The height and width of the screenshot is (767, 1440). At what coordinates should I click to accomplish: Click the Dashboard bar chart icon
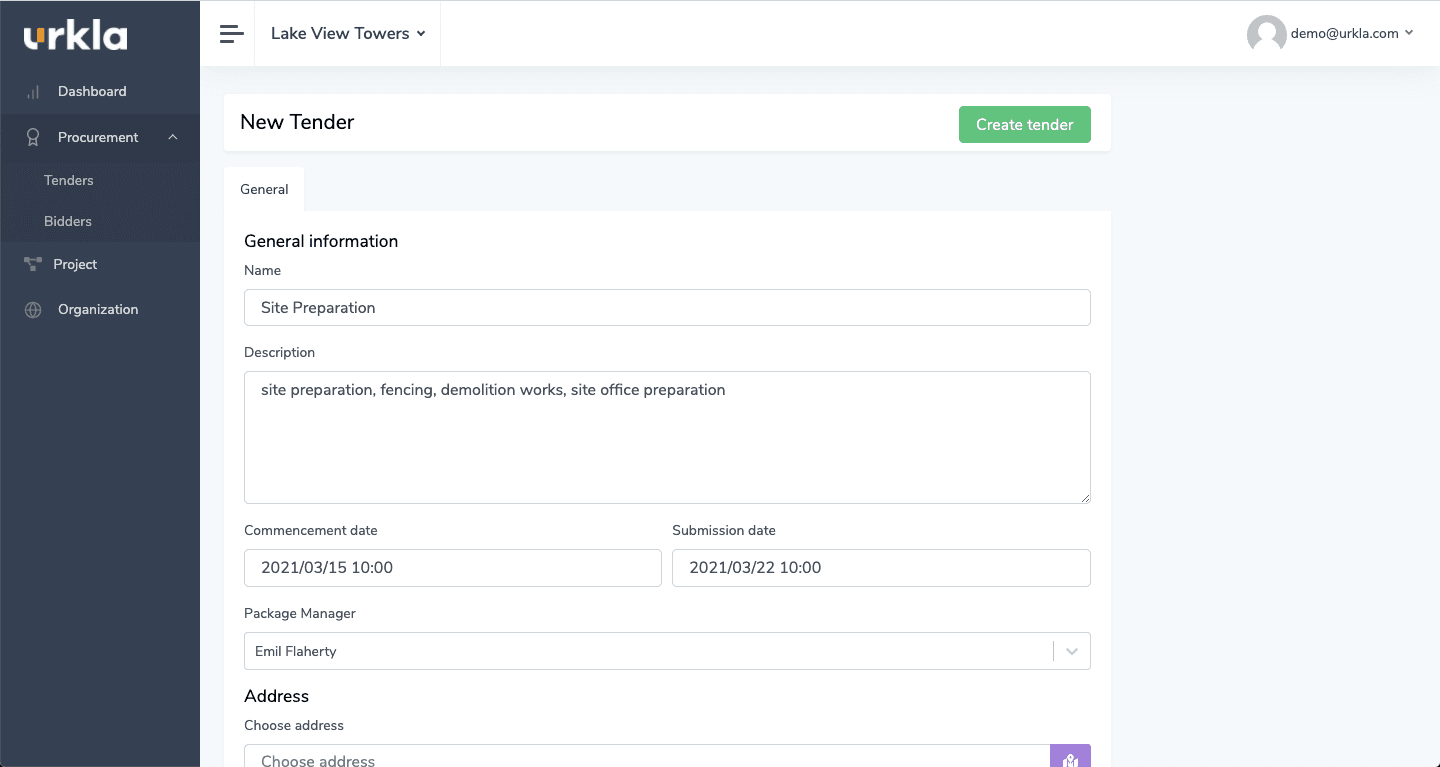[33, 92]
